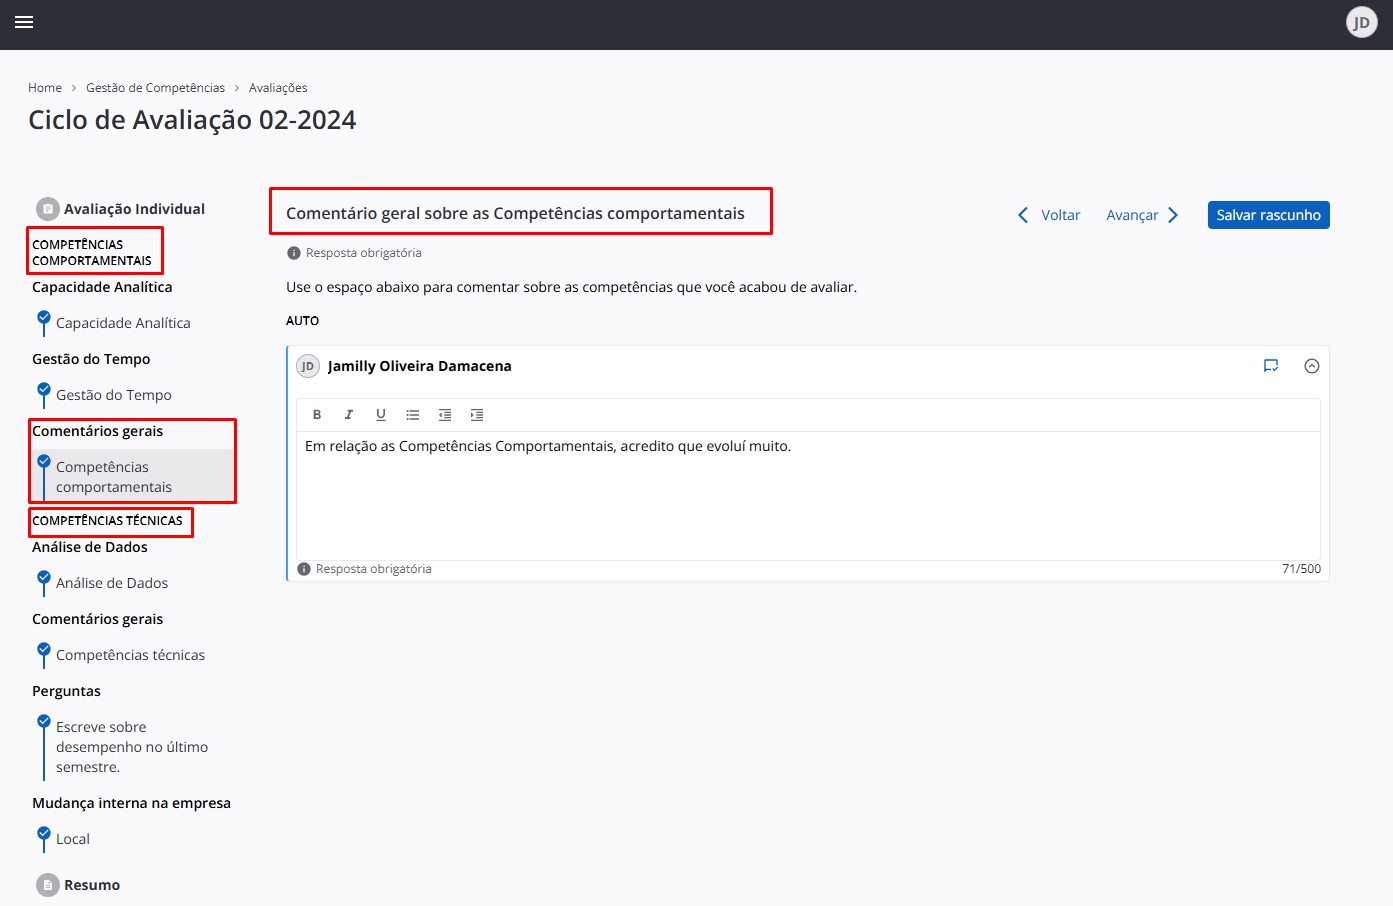Apply italic formatting to the comment

[349, 415]
